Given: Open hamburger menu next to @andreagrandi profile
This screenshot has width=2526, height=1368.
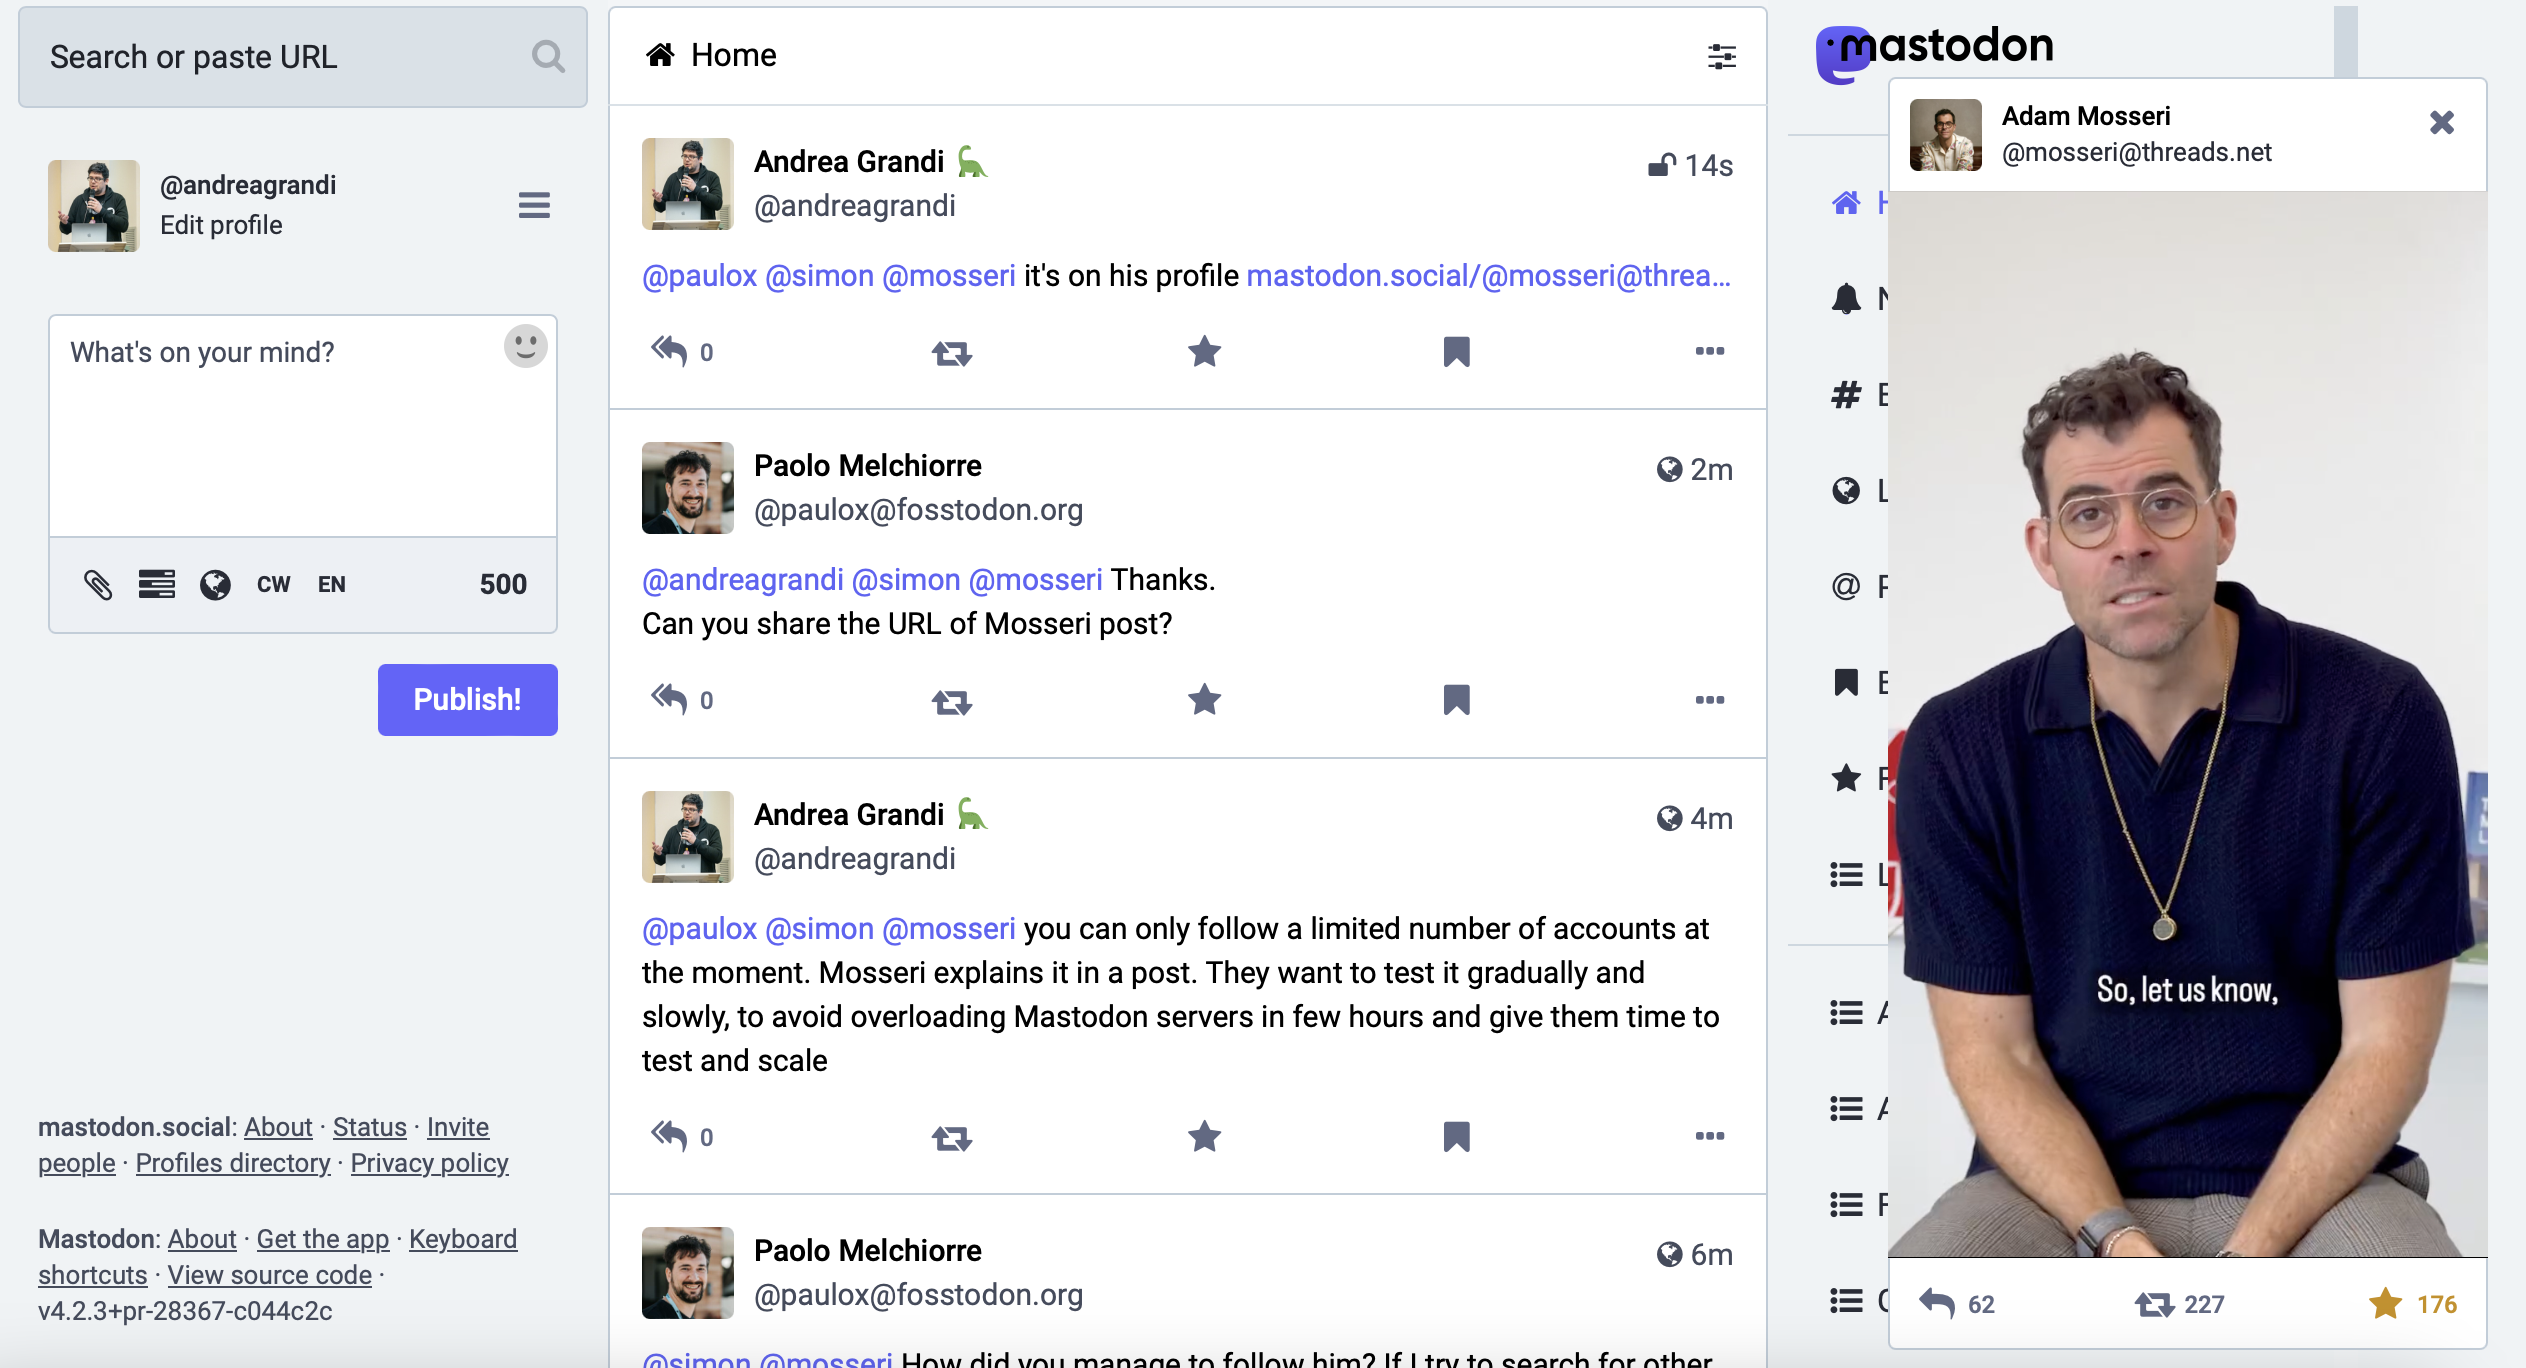Looking at the screenshot, I should click(534, 206).
